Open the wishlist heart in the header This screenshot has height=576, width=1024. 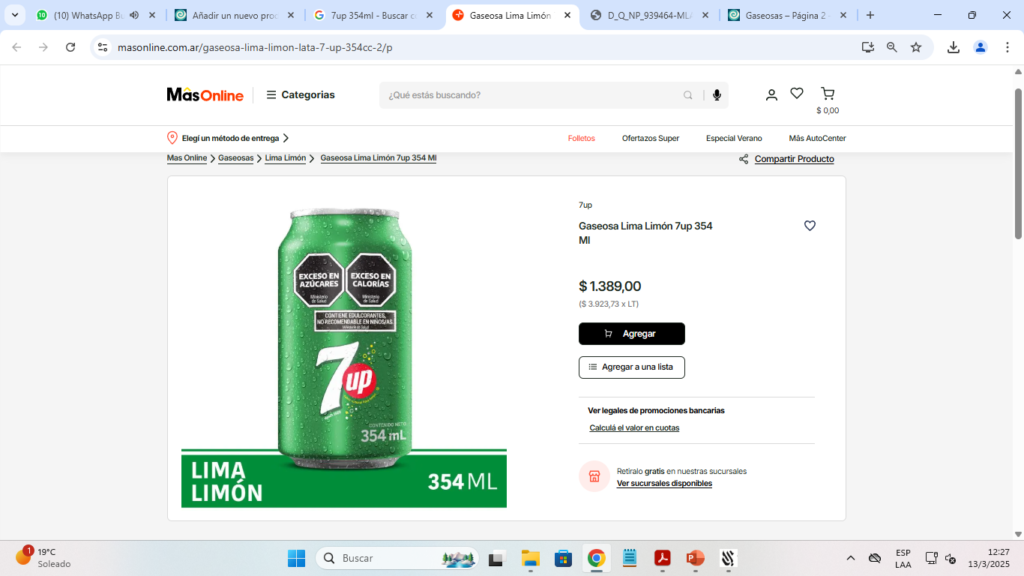(x=797, y=94)
